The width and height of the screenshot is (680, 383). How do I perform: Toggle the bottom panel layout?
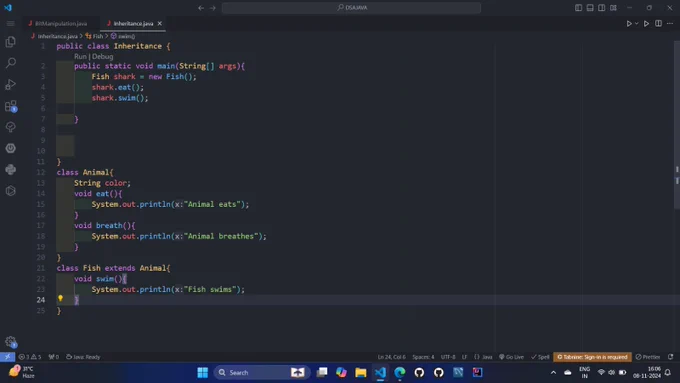[x=590, y=8]
